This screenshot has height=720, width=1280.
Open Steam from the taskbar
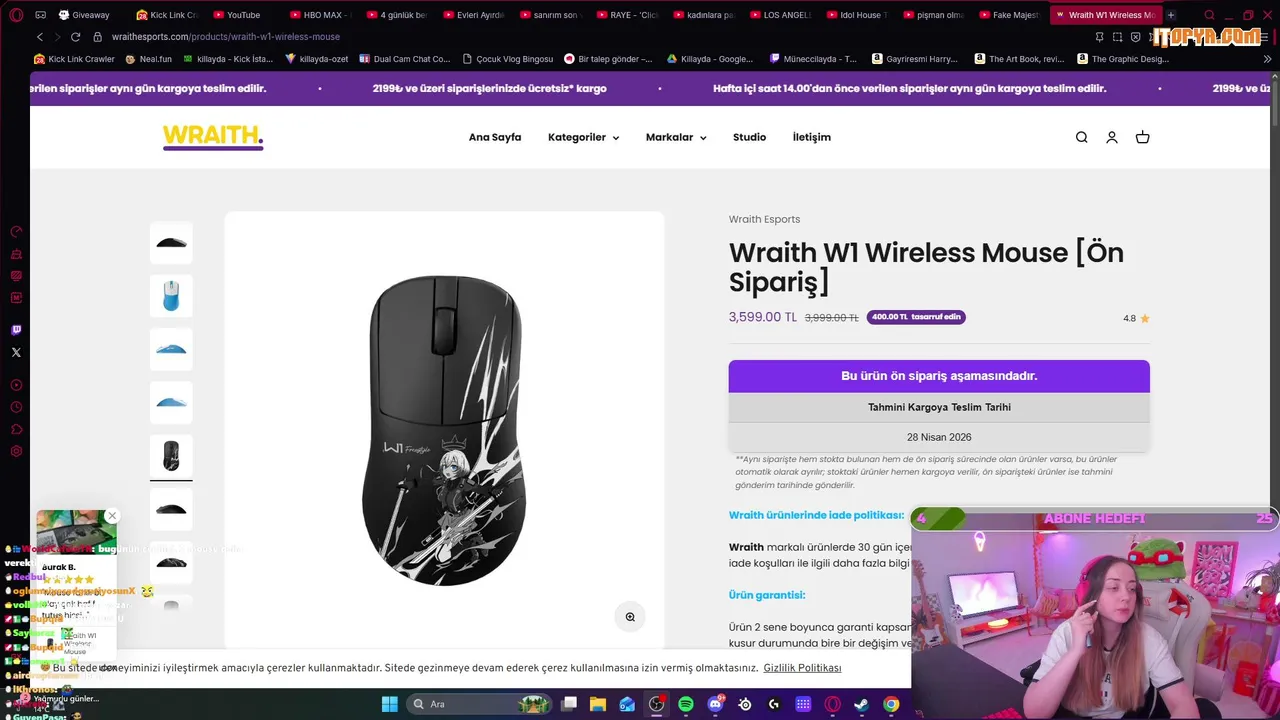coord(862,704)
